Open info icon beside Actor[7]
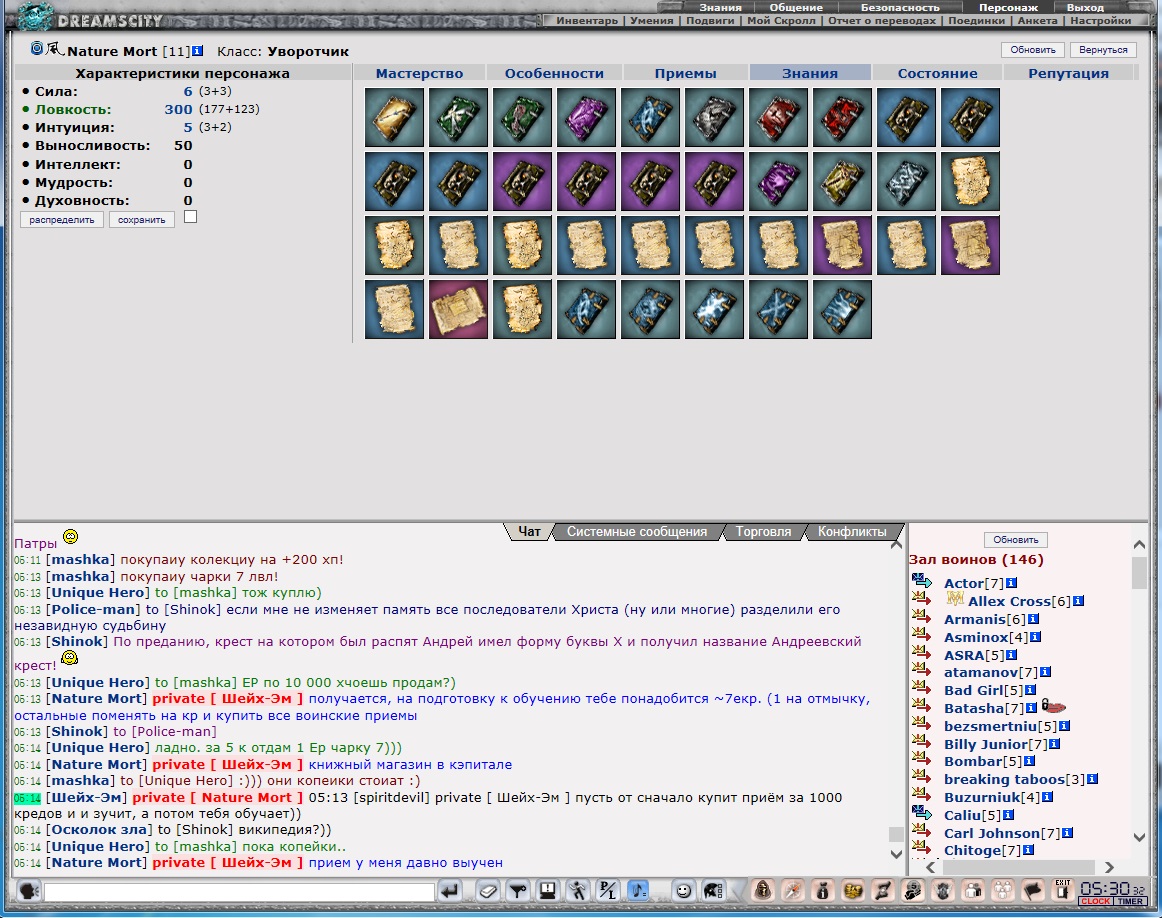 1012,583
